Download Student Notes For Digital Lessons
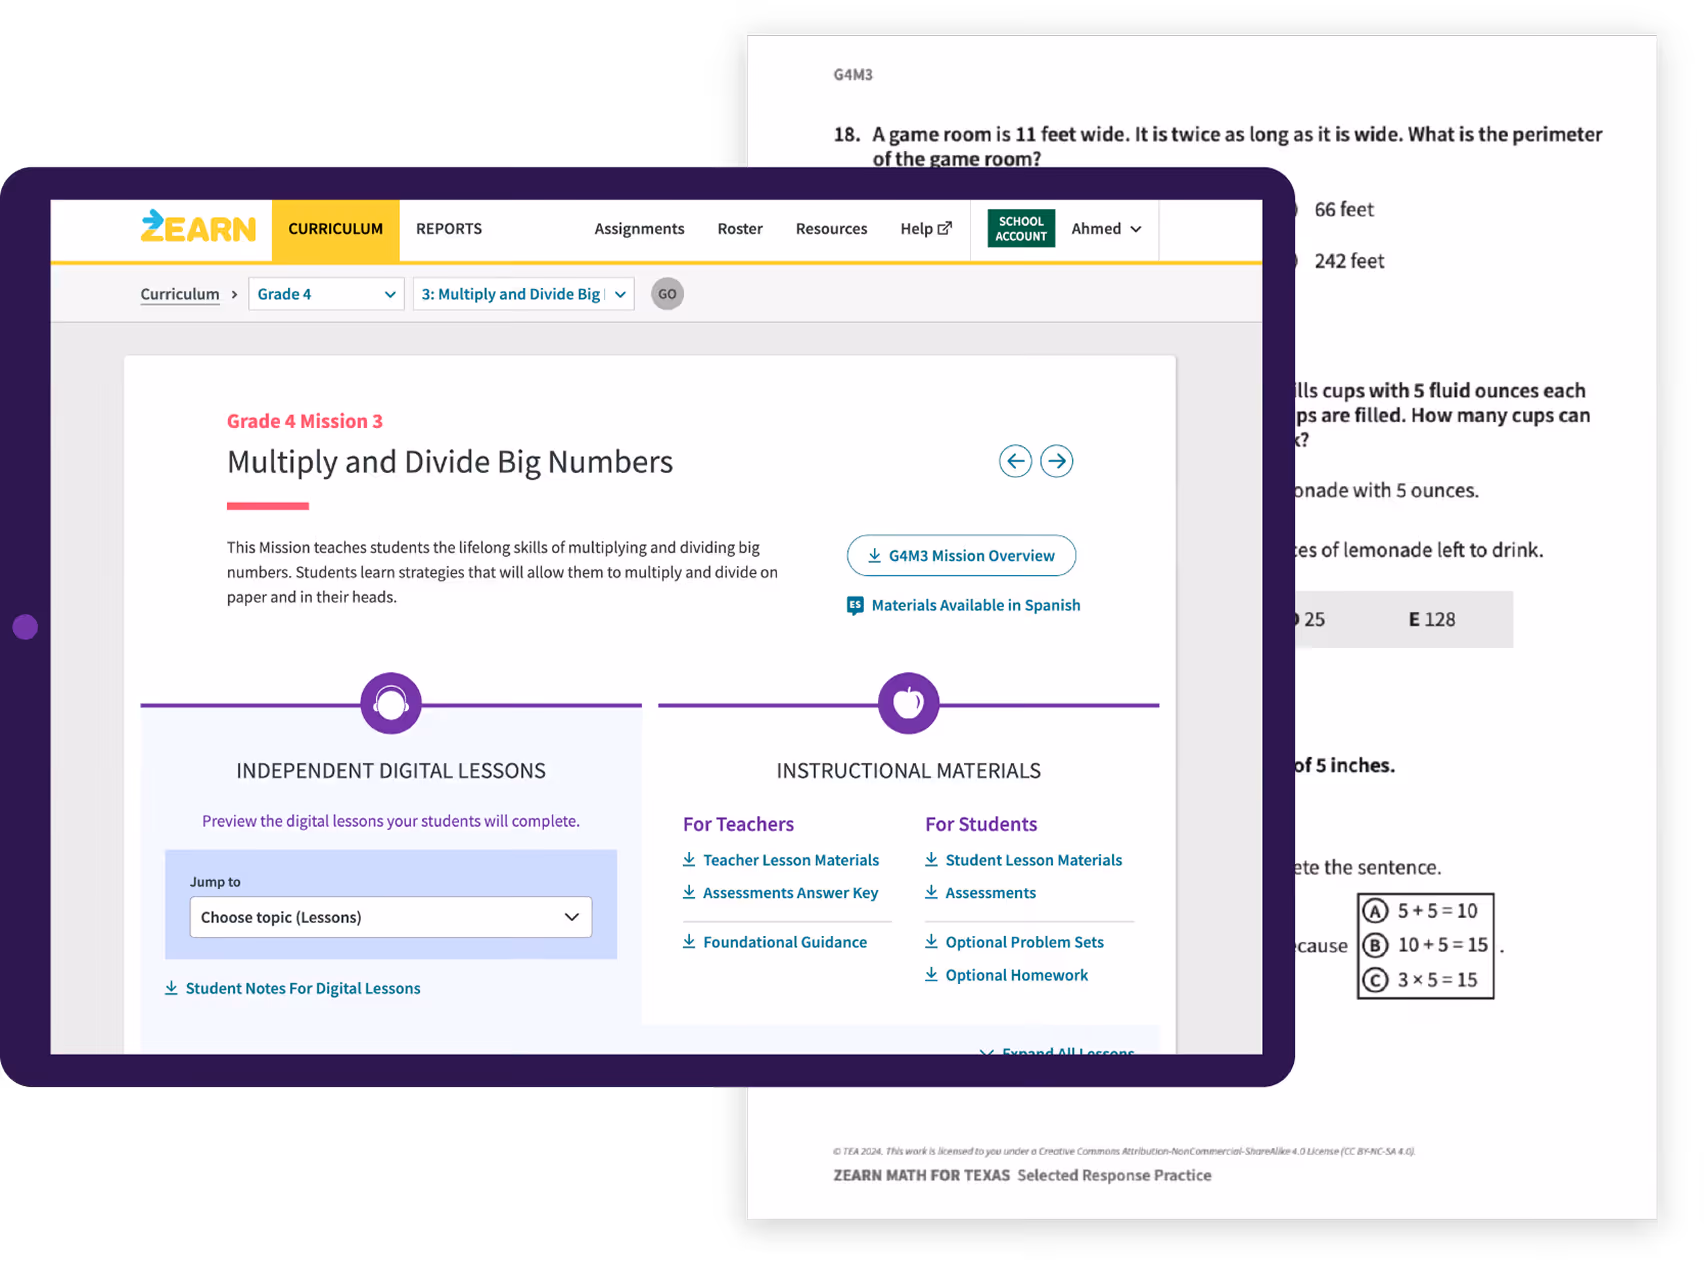This screenshot has width=1704, height=1267. 292,988
